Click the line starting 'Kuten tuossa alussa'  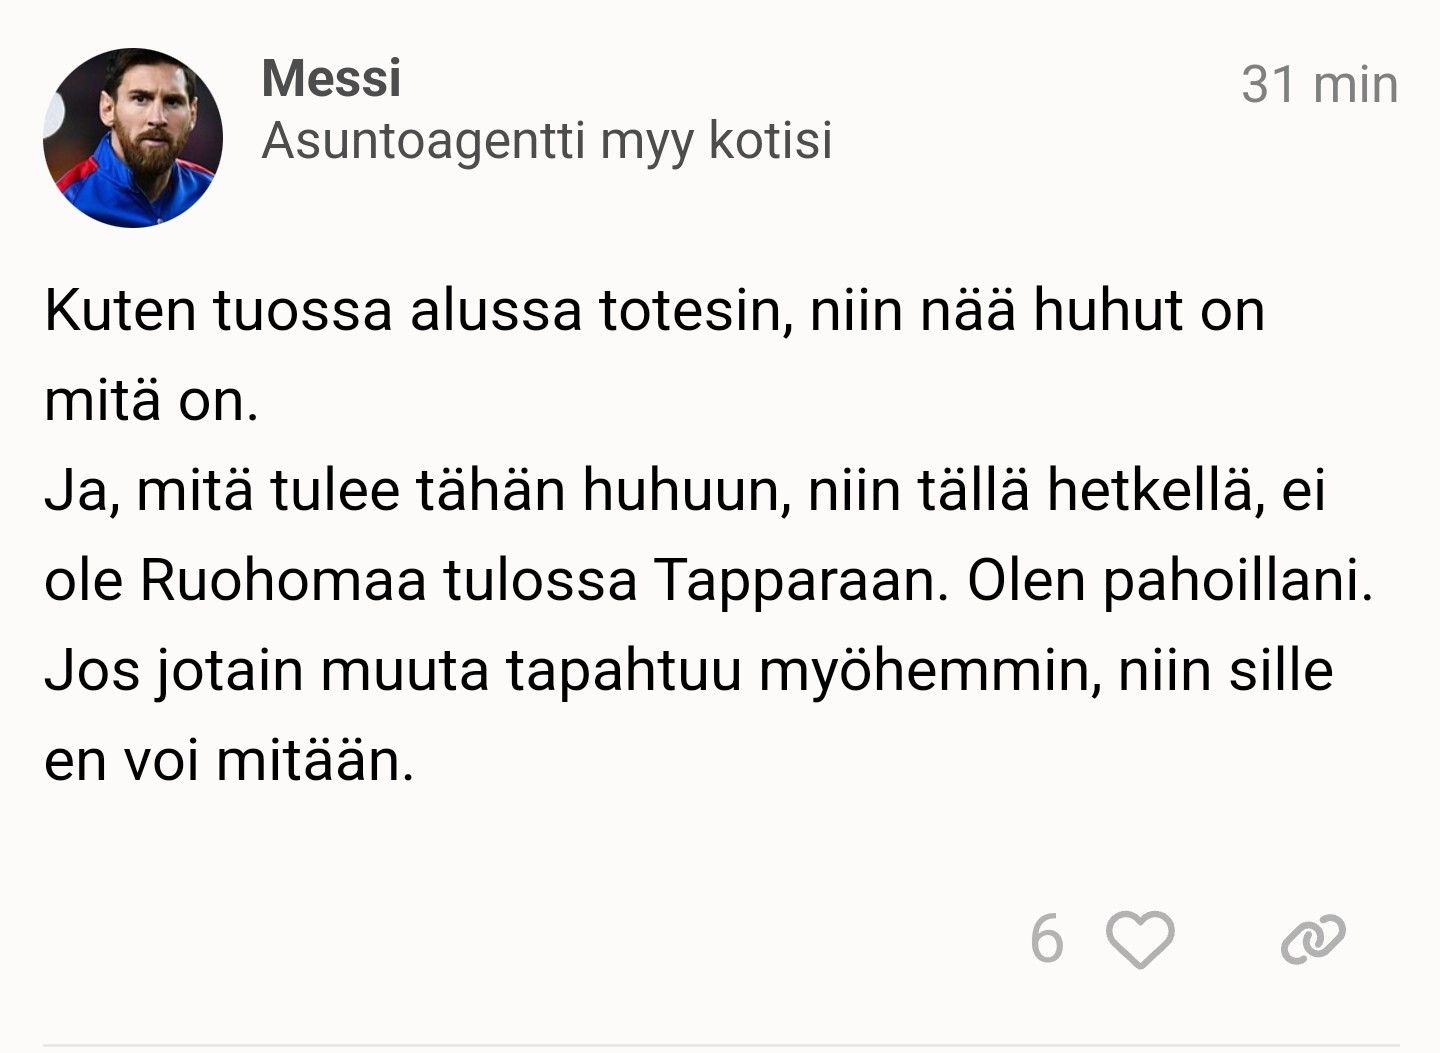(x=654, y=310)
